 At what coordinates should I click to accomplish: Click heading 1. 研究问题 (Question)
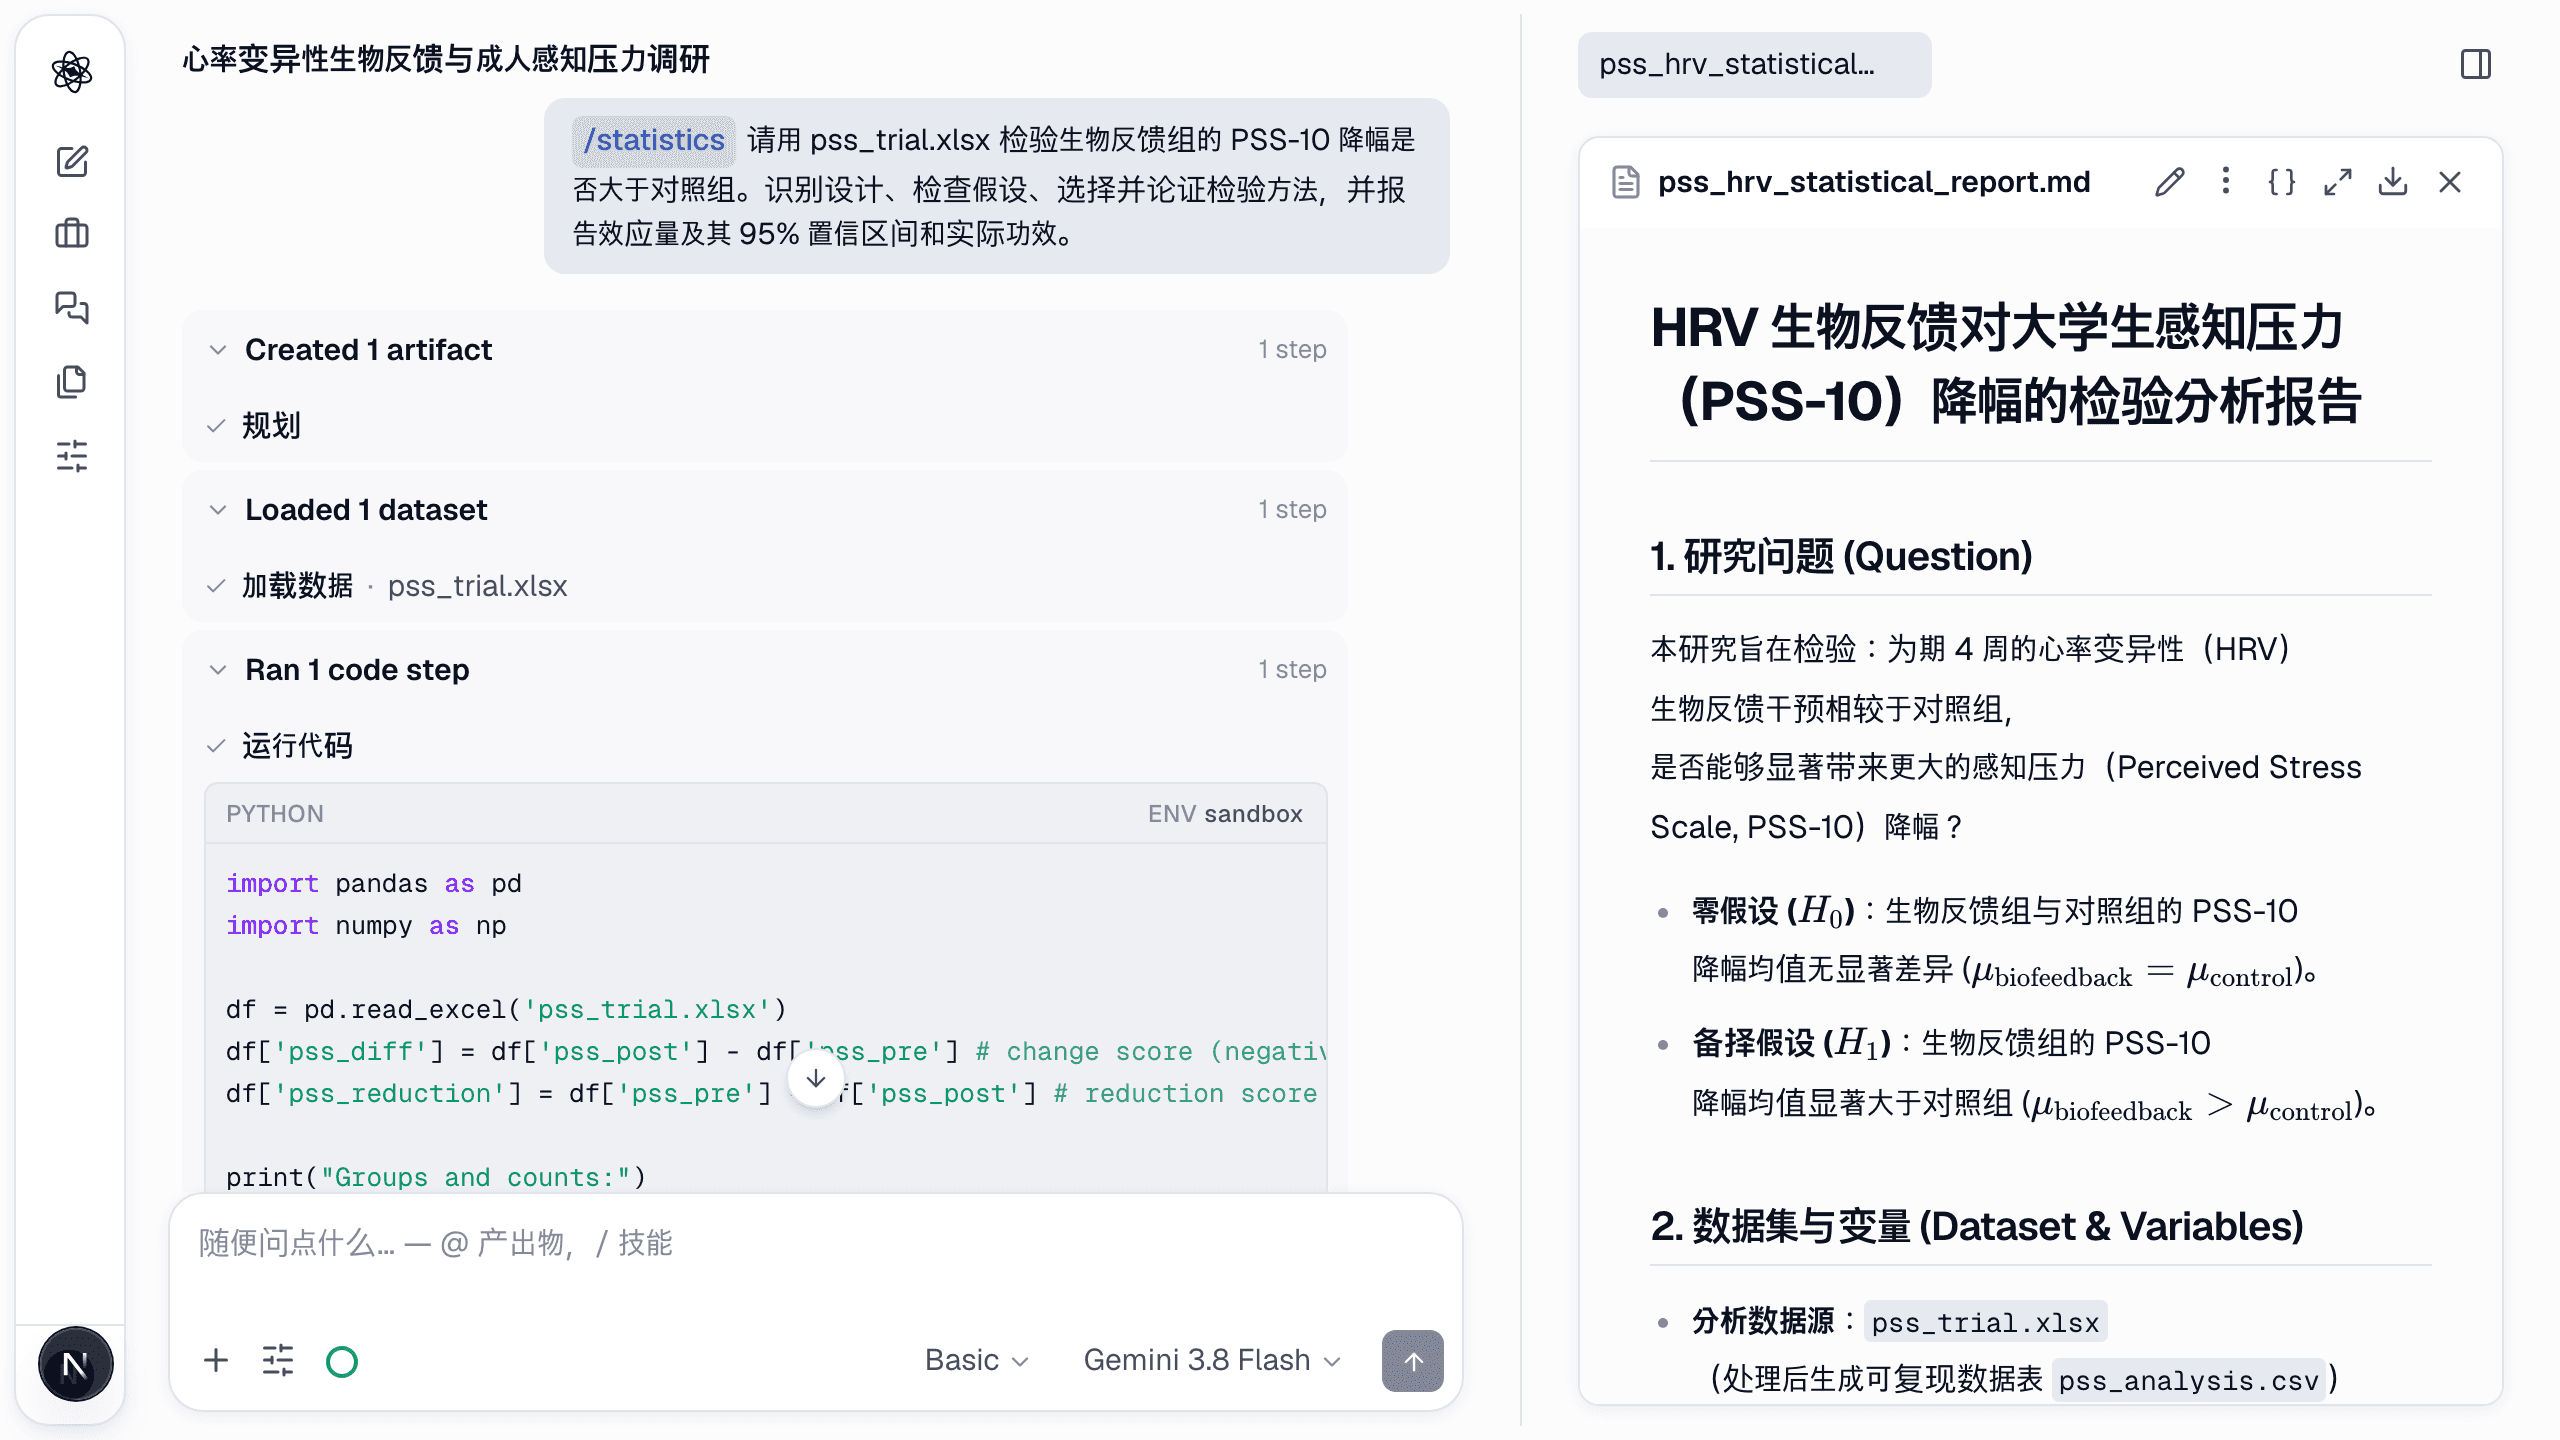point(1841,557)
